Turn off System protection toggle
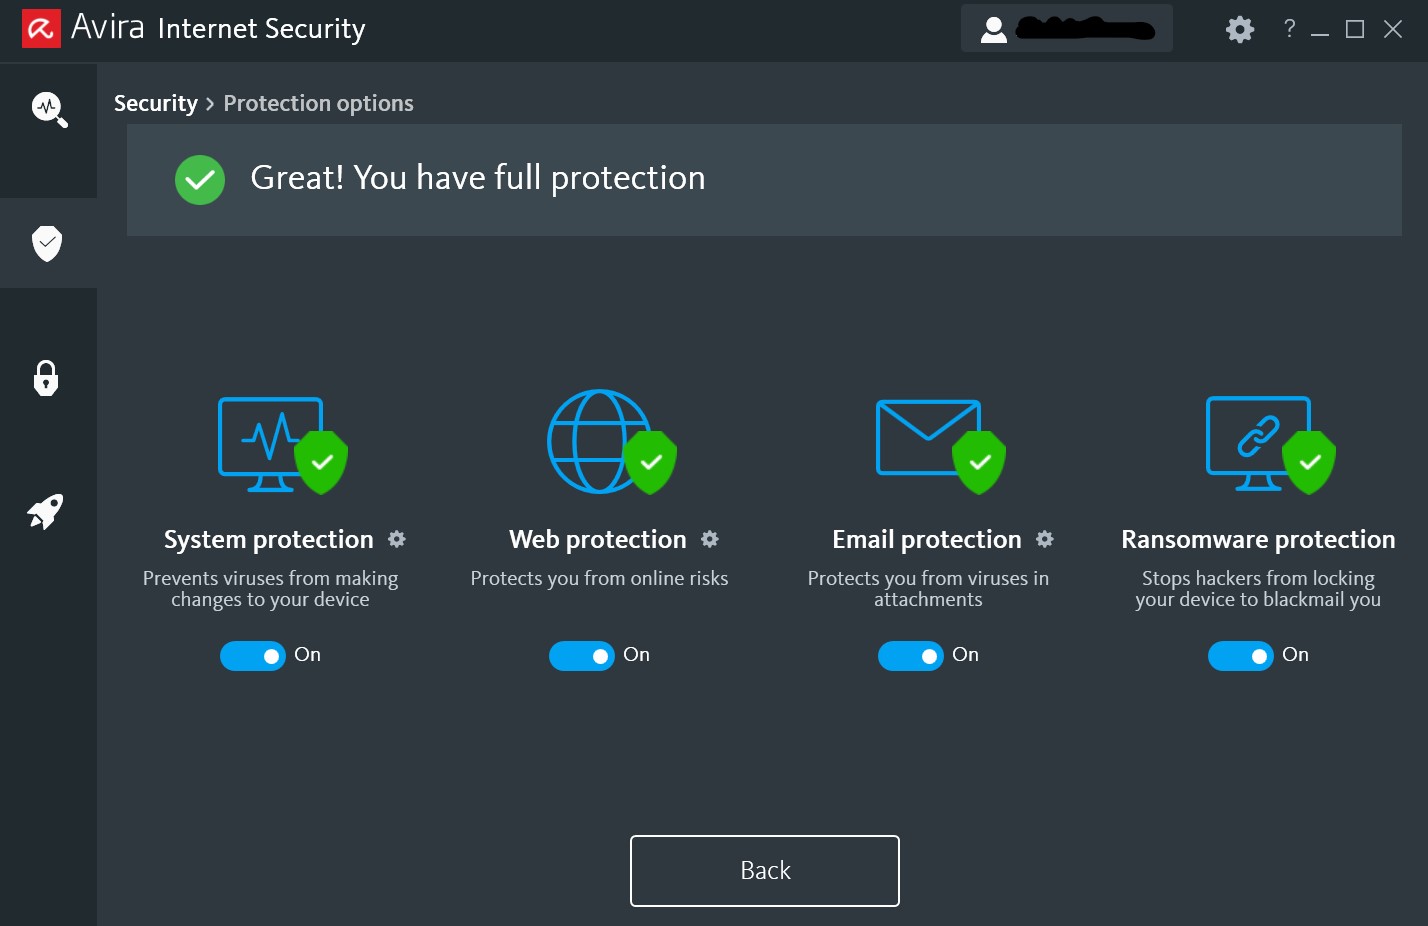This screenshot has height=926, width=1428. click(x=253, y=656)
